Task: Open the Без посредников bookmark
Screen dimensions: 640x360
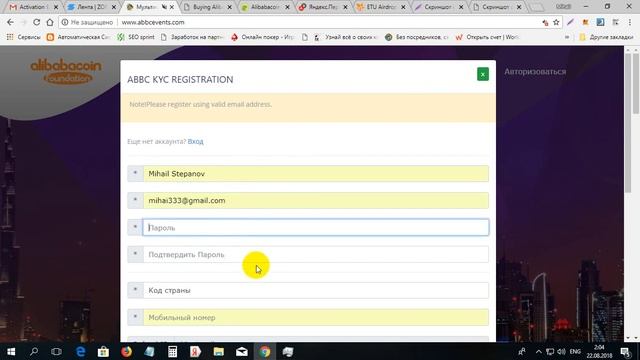Action: (417, 37)
